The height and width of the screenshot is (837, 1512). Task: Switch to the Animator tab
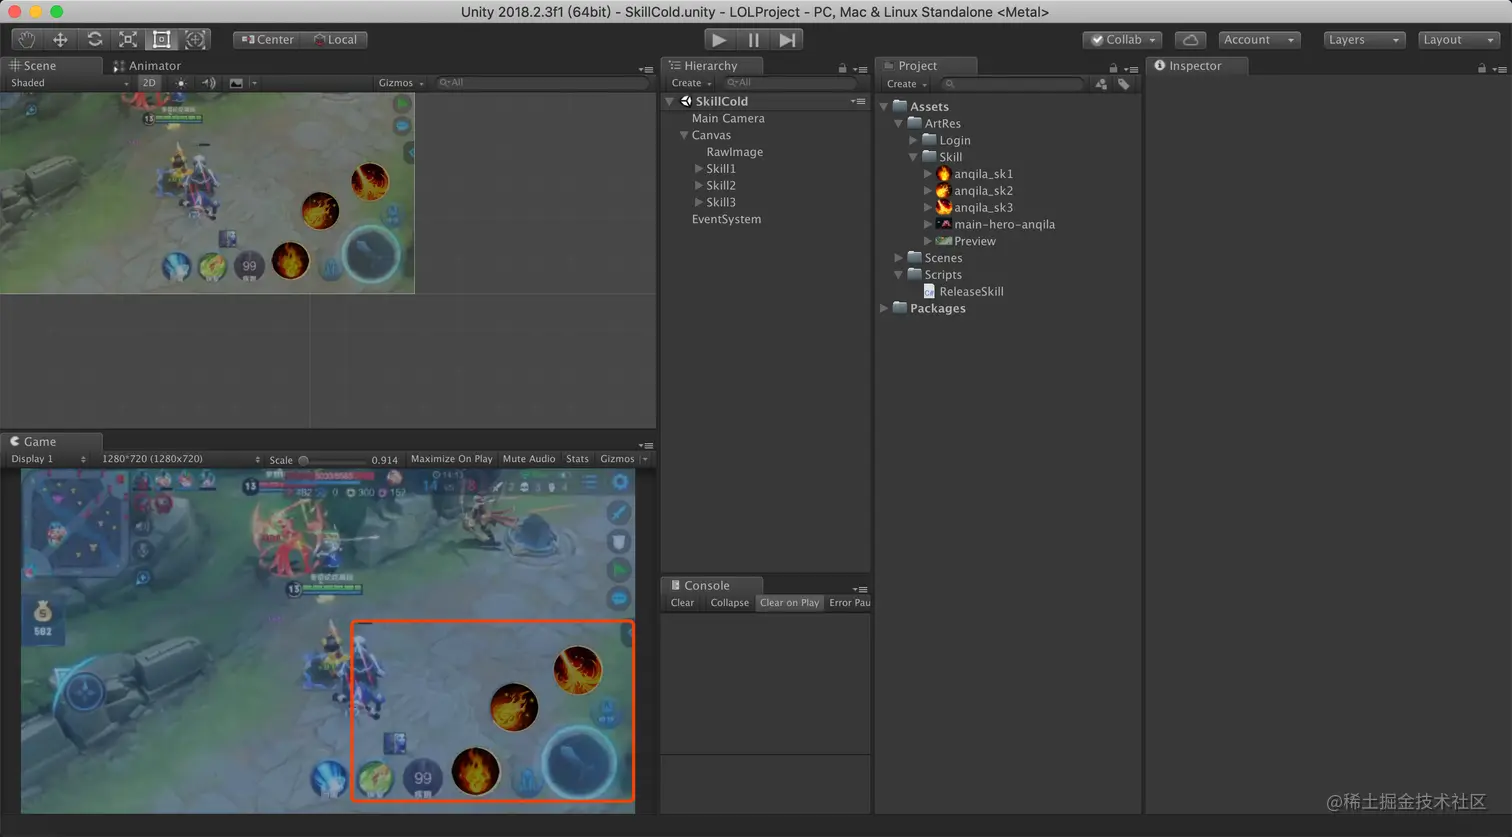(x=147, y=66)
